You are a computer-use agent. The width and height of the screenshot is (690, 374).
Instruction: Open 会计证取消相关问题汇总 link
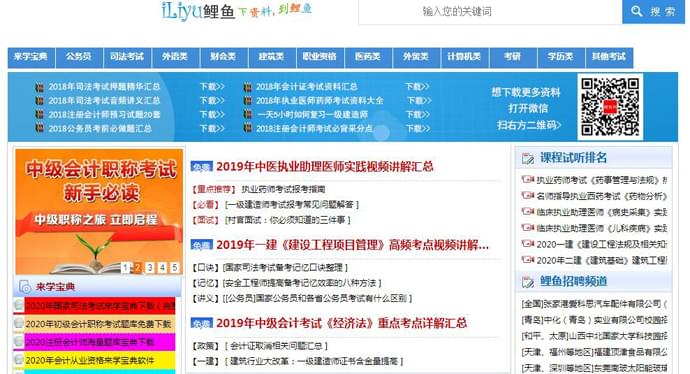tap(275, 346)
